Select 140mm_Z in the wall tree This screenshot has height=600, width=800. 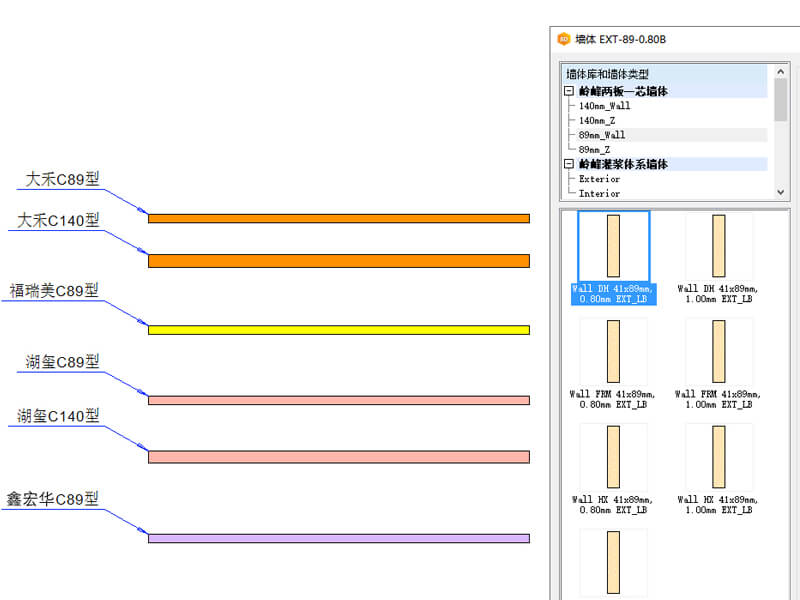pyautogui.click(x=597, y=120)
